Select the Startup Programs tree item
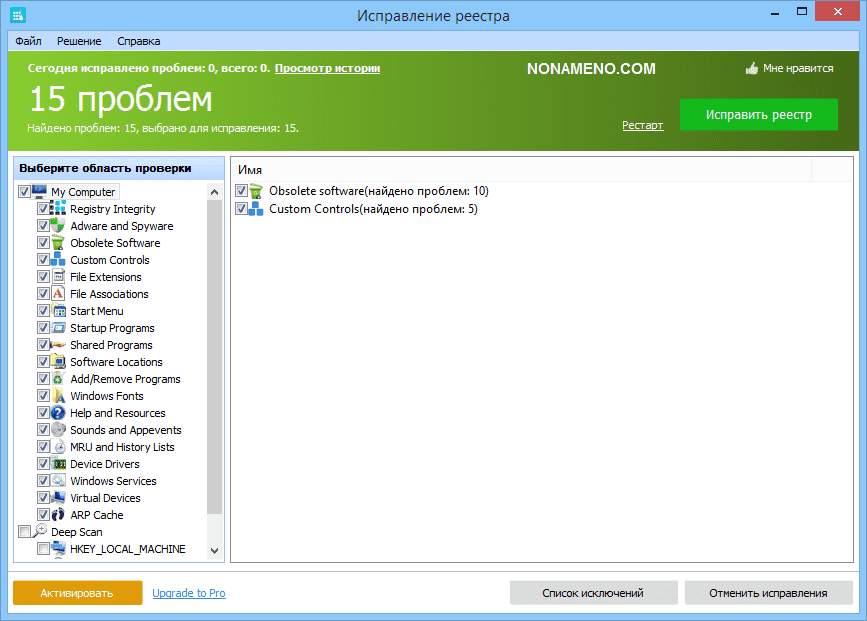The width and height of the screenshot is (867, 621). [112, 328]
